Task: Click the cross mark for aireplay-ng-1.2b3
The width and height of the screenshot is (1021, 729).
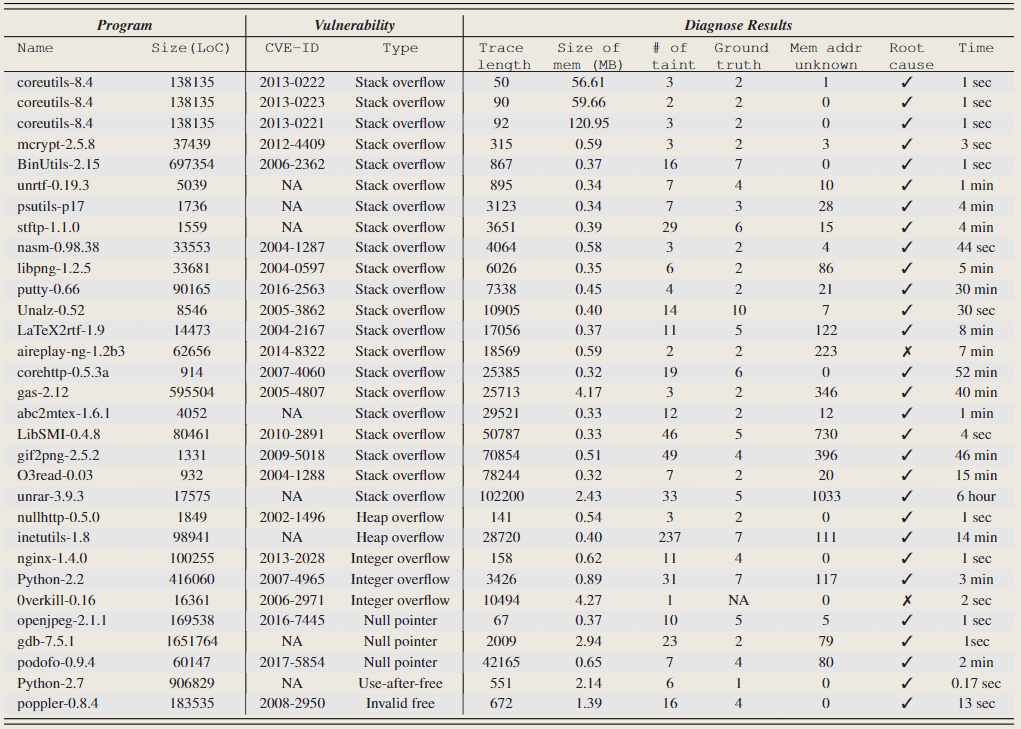Action: pos(906,350)
